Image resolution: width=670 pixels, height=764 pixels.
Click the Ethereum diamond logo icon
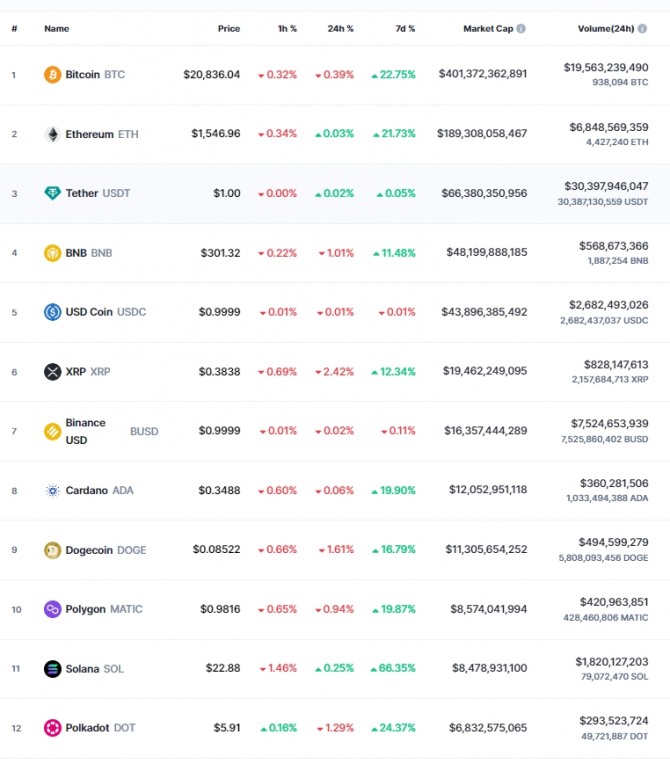click(53, 134)
